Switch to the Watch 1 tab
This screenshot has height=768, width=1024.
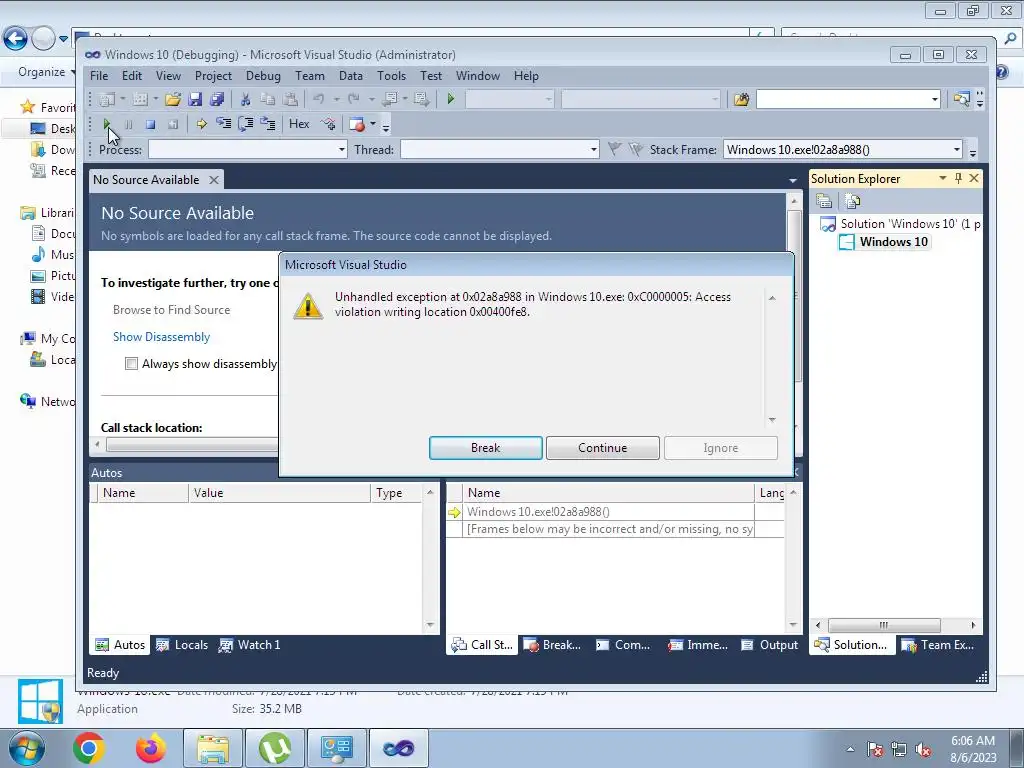[249, 645]
